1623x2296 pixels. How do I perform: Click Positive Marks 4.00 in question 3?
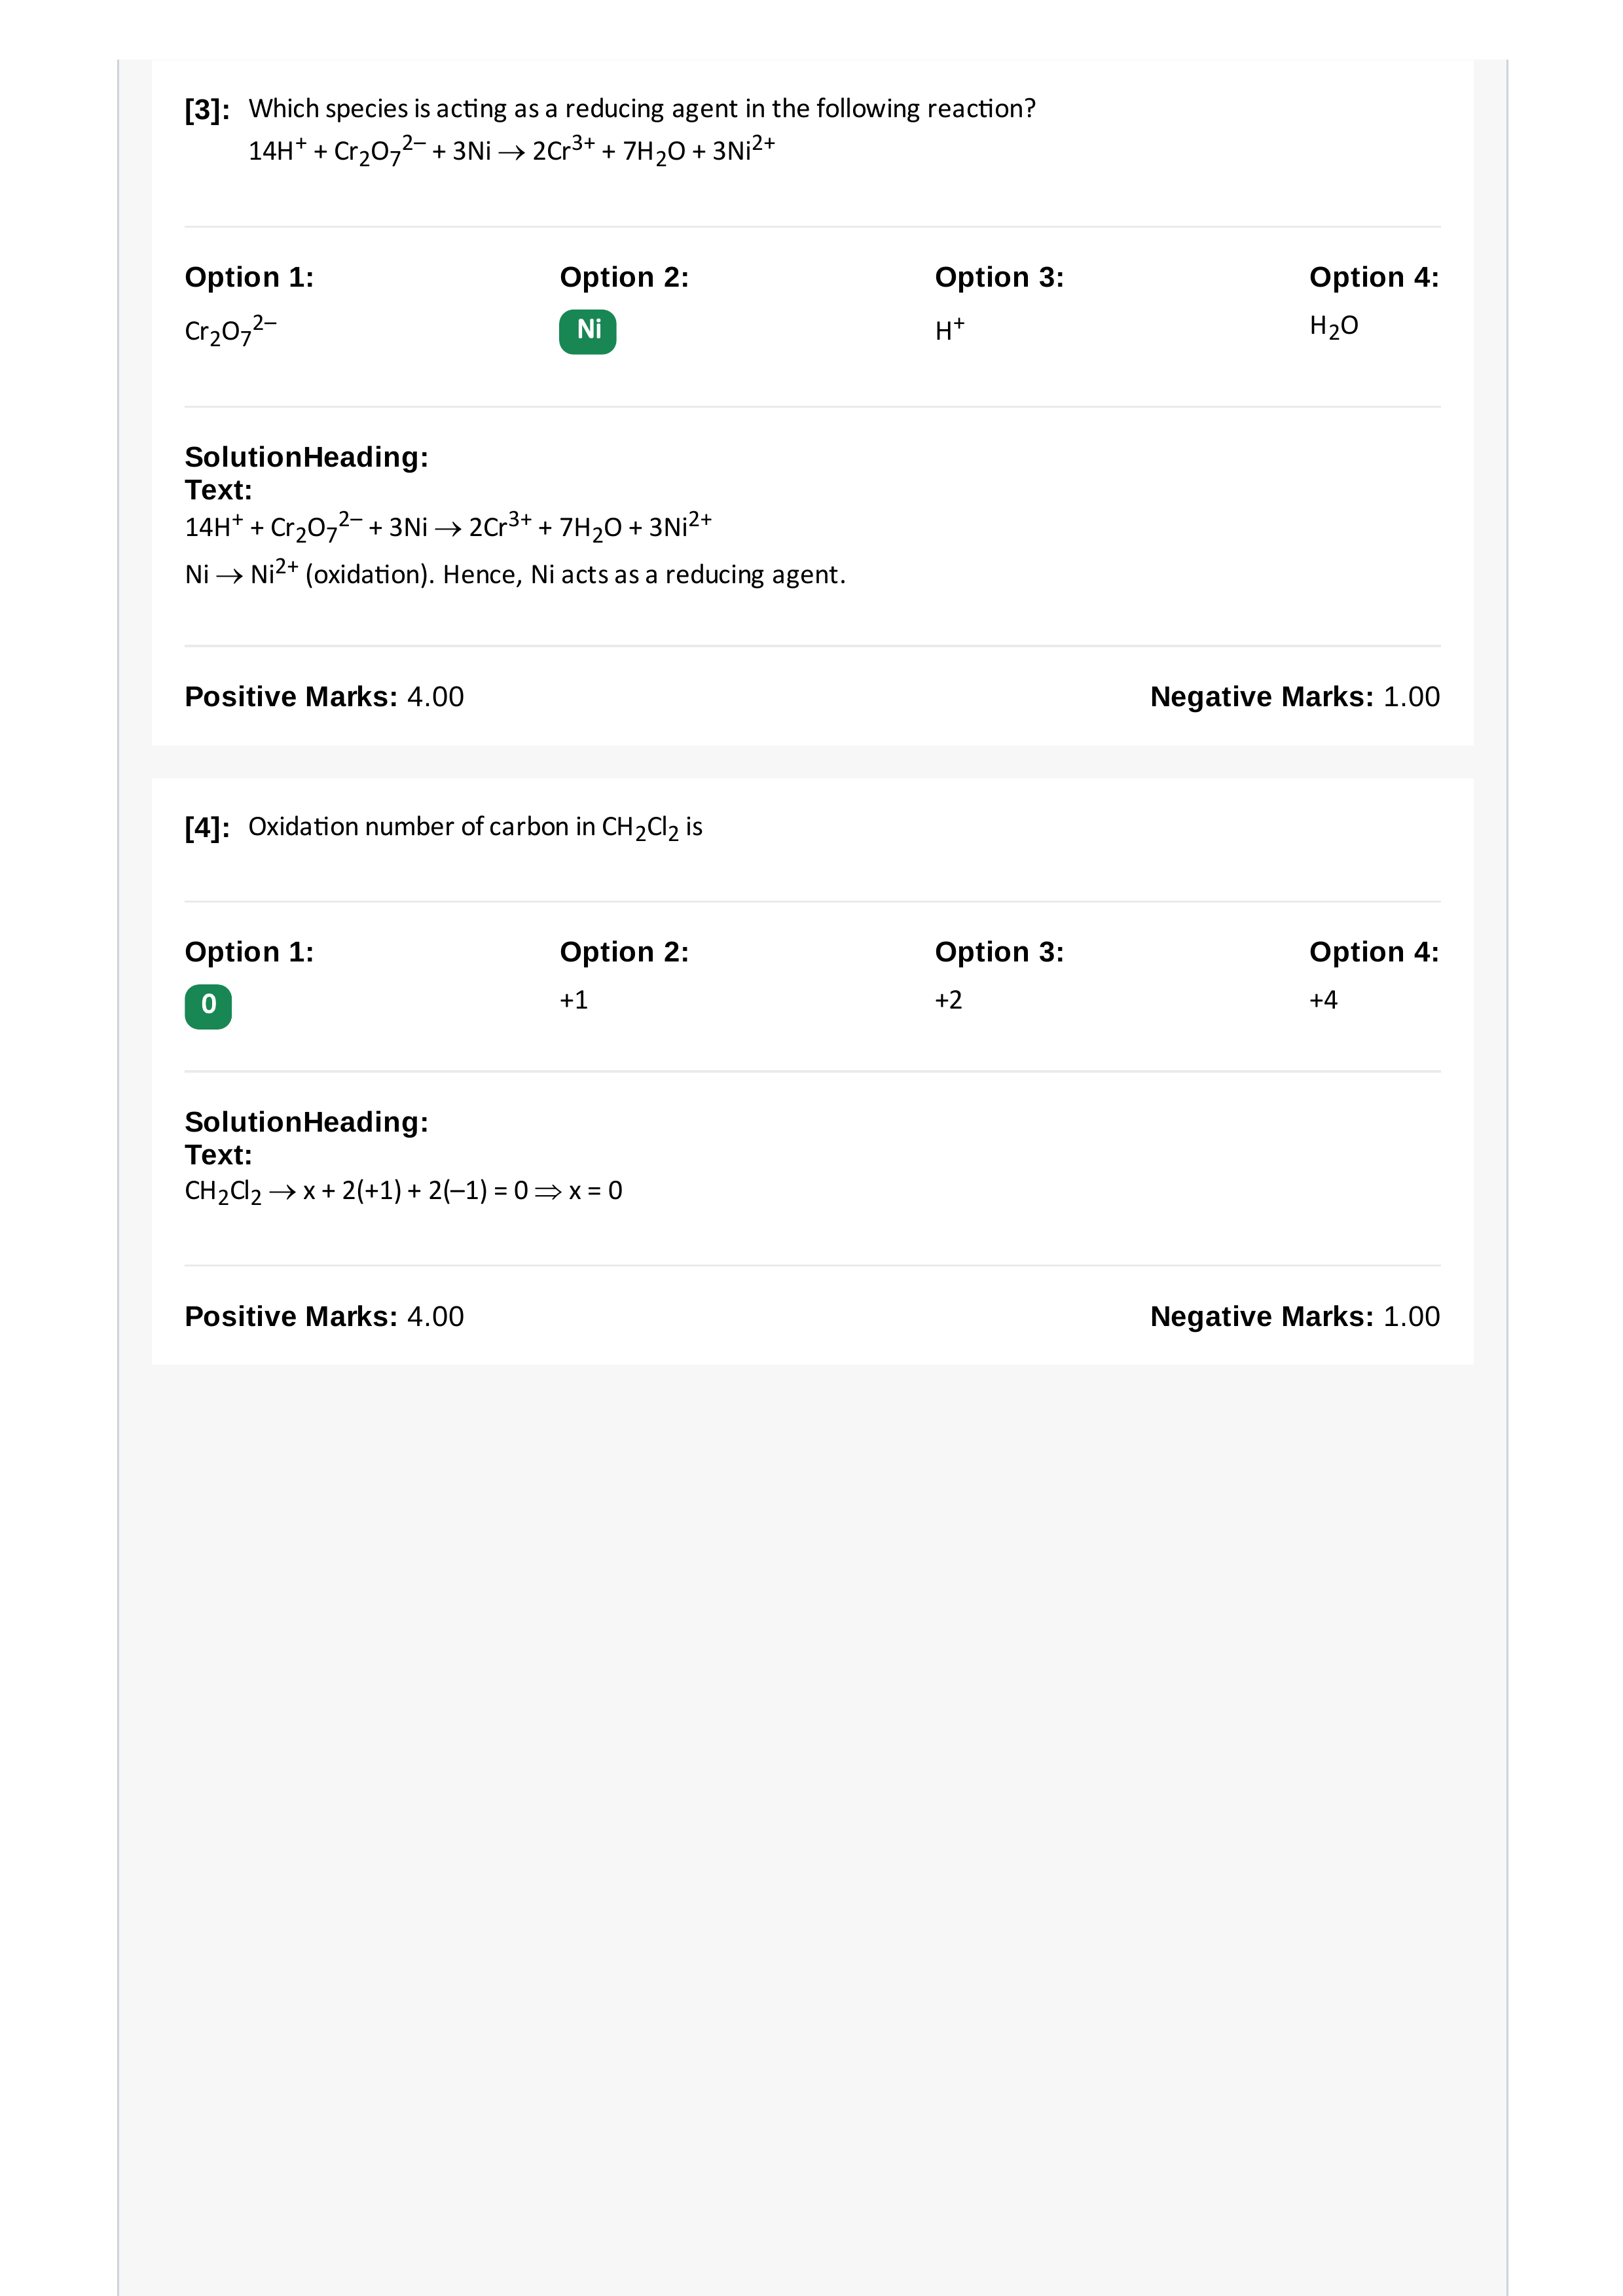coord(324,697)
